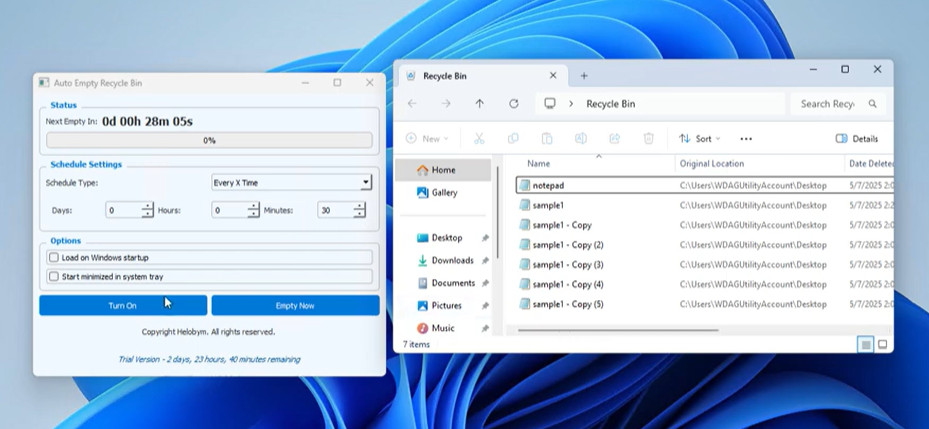Click the Auto Empty Recycle Bin title bar icon
929x429 pixels.
pyautogui.click(x=44, y=83)
